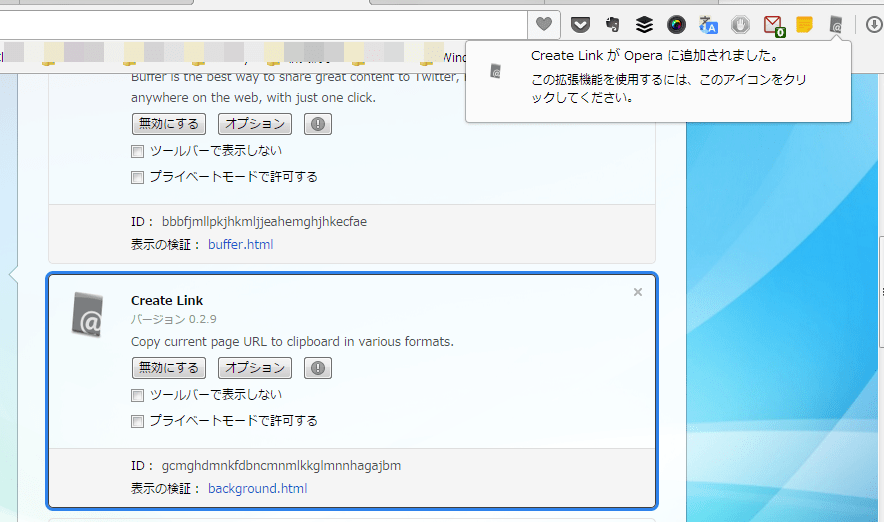Disable Create Link via 無効にする
Screen dimensions: 884x522
169,368
